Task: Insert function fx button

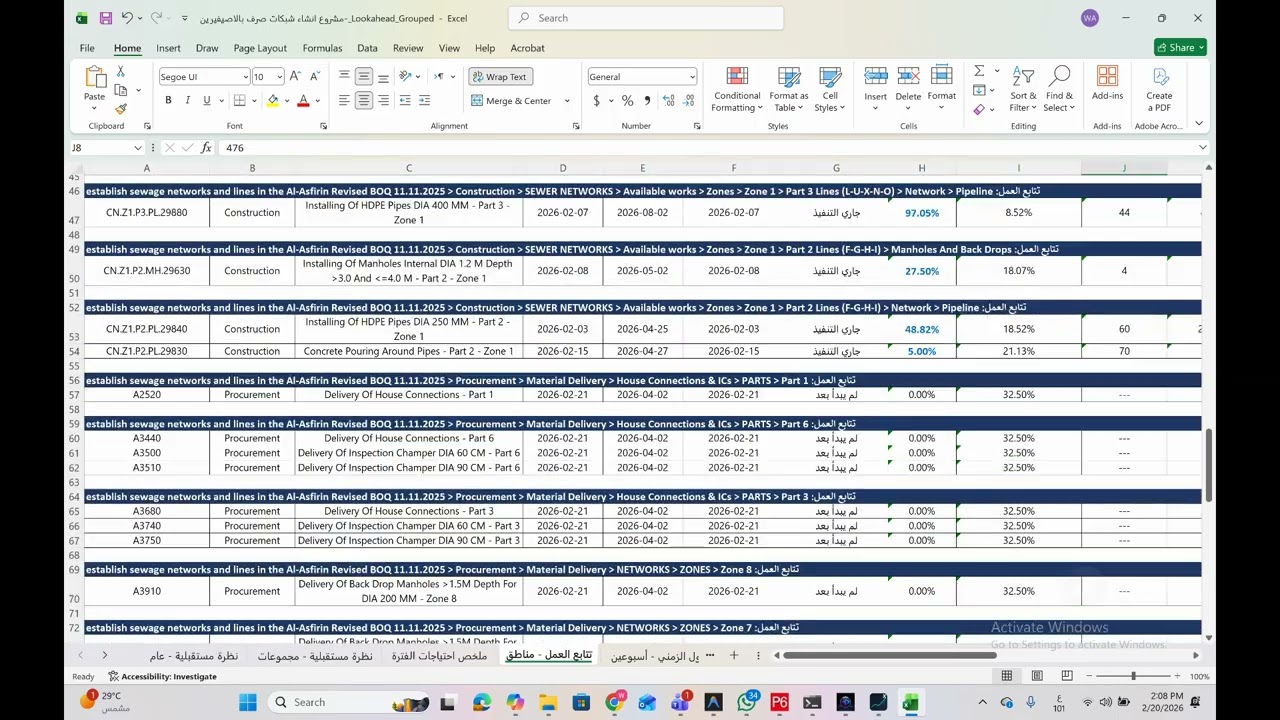Action: click(x=206, y=147)
